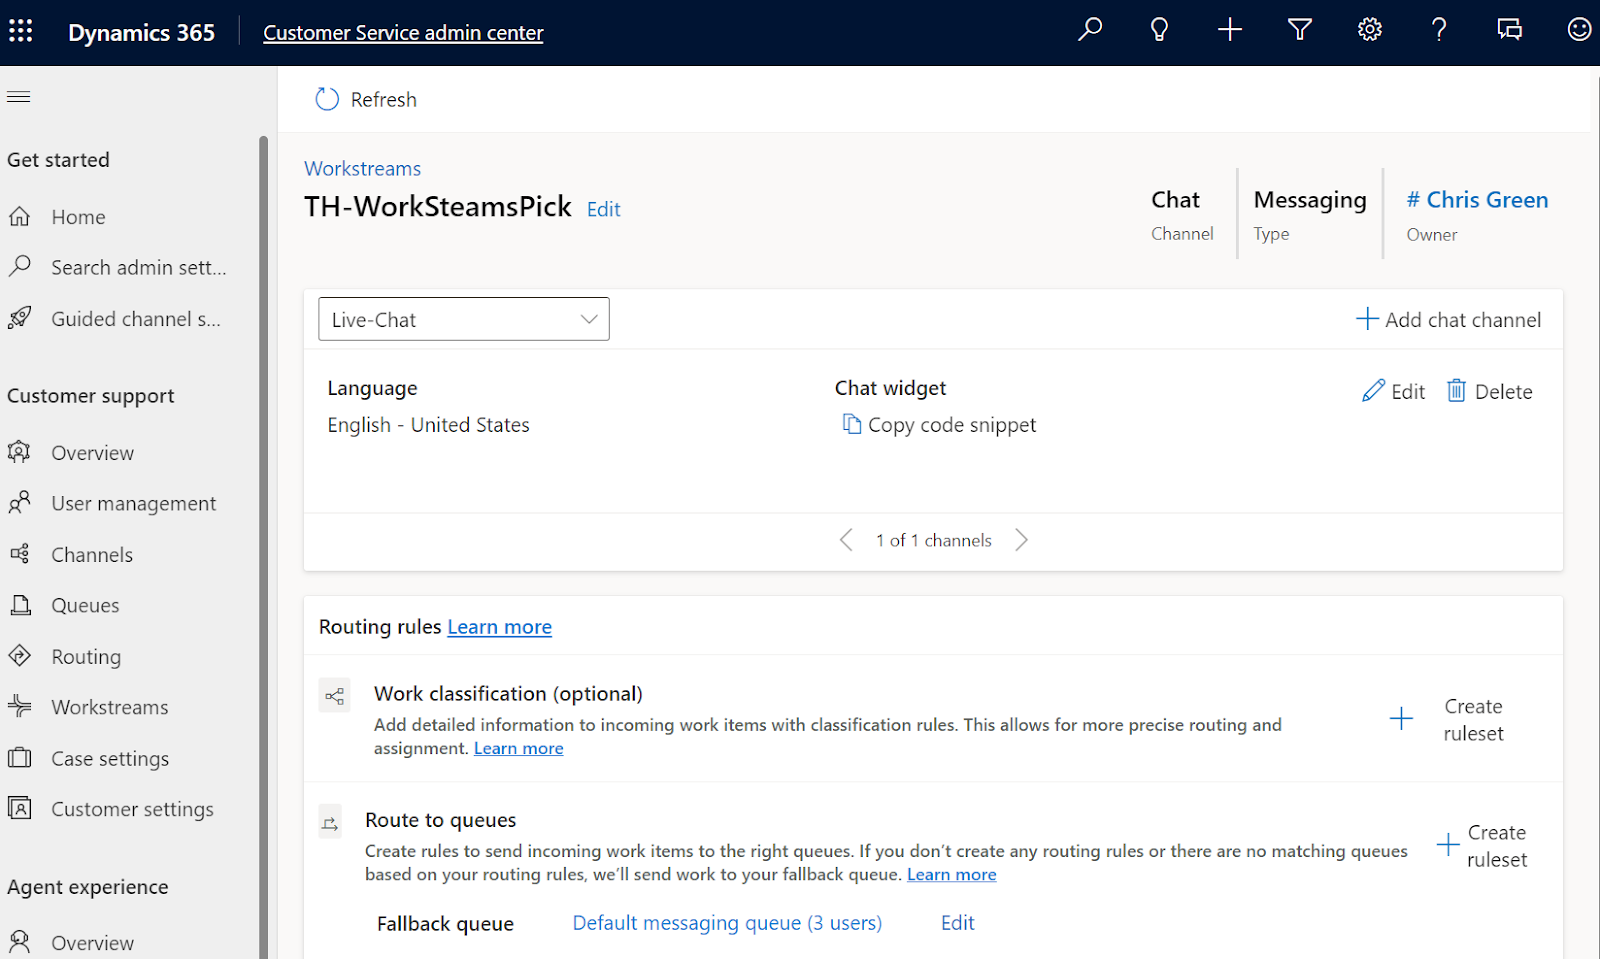Click the copy icon beside Copy code snippet
This screenshot has width=1600, height=959.
852,424
